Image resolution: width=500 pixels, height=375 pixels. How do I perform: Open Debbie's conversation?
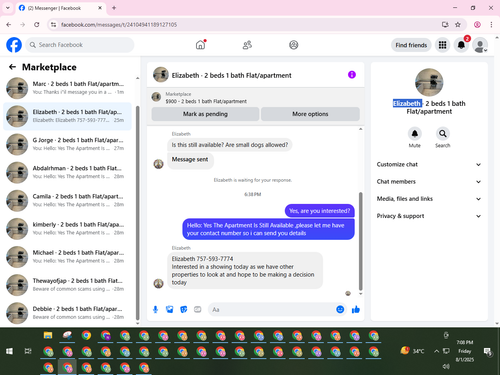coord(67,313)
